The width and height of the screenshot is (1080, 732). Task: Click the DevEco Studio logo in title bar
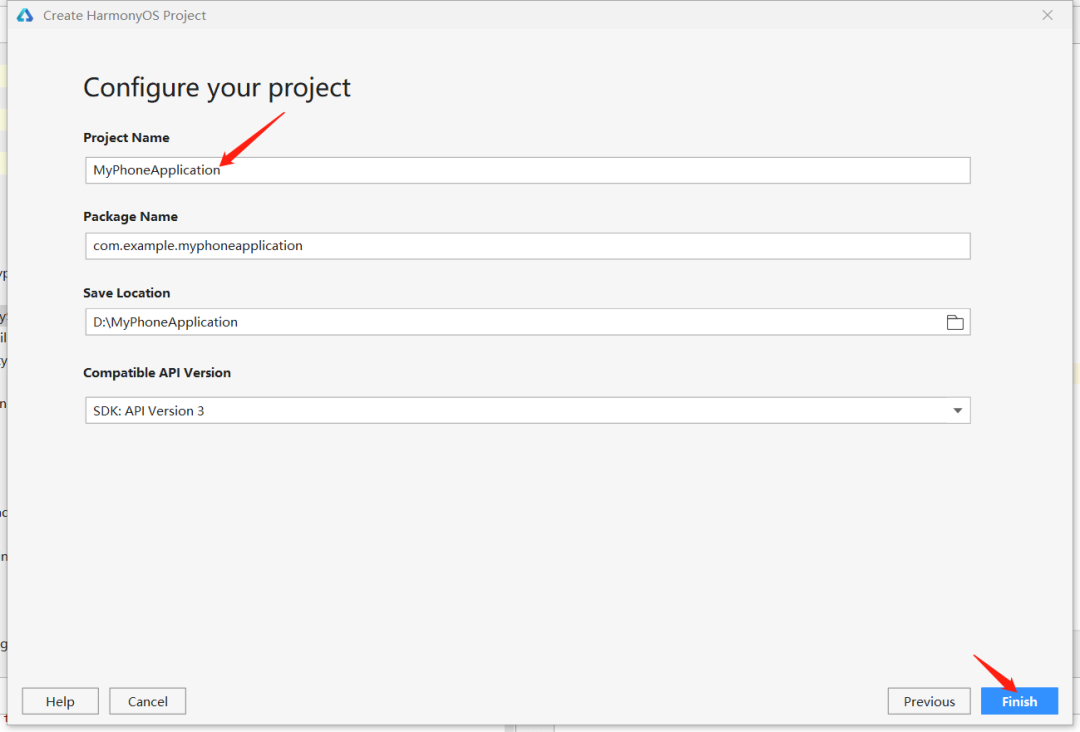[x=25, y=16]
